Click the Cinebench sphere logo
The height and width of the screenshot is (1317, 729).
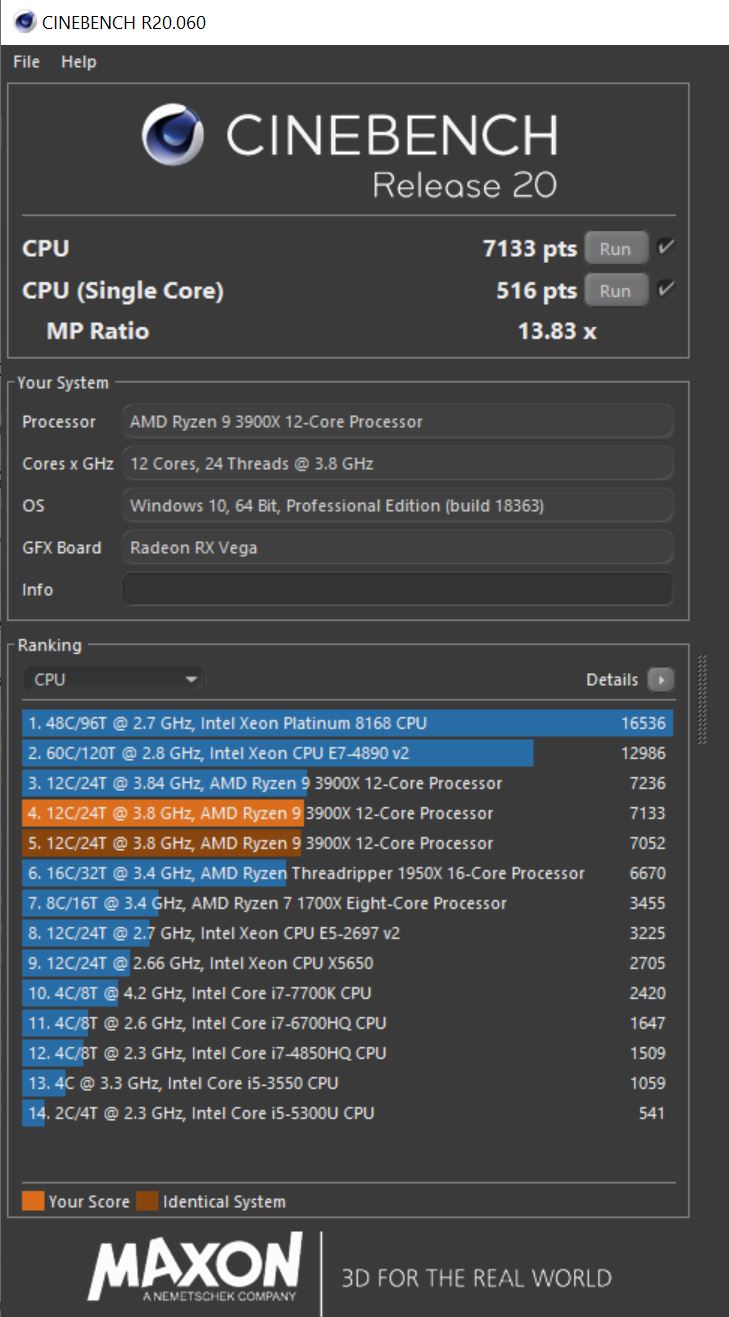coord(174,136)
